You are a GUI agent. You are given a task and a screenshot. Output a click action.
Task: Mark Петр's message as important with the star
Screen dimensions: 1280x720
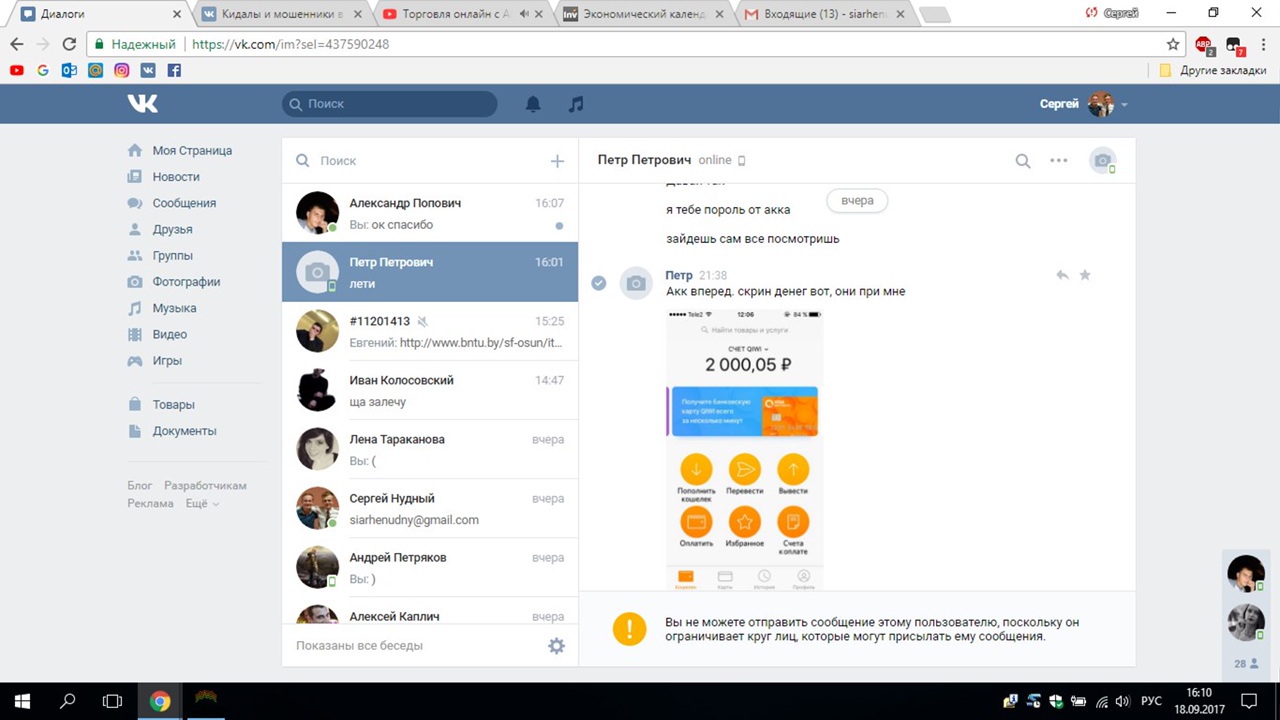(1085, 275)
